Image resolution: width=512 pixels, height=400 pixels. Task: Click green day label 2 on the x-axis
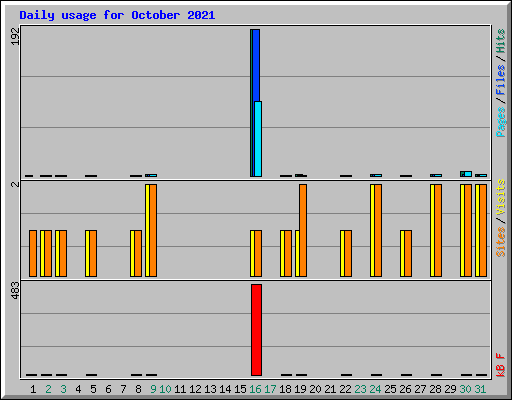point(48,389)
